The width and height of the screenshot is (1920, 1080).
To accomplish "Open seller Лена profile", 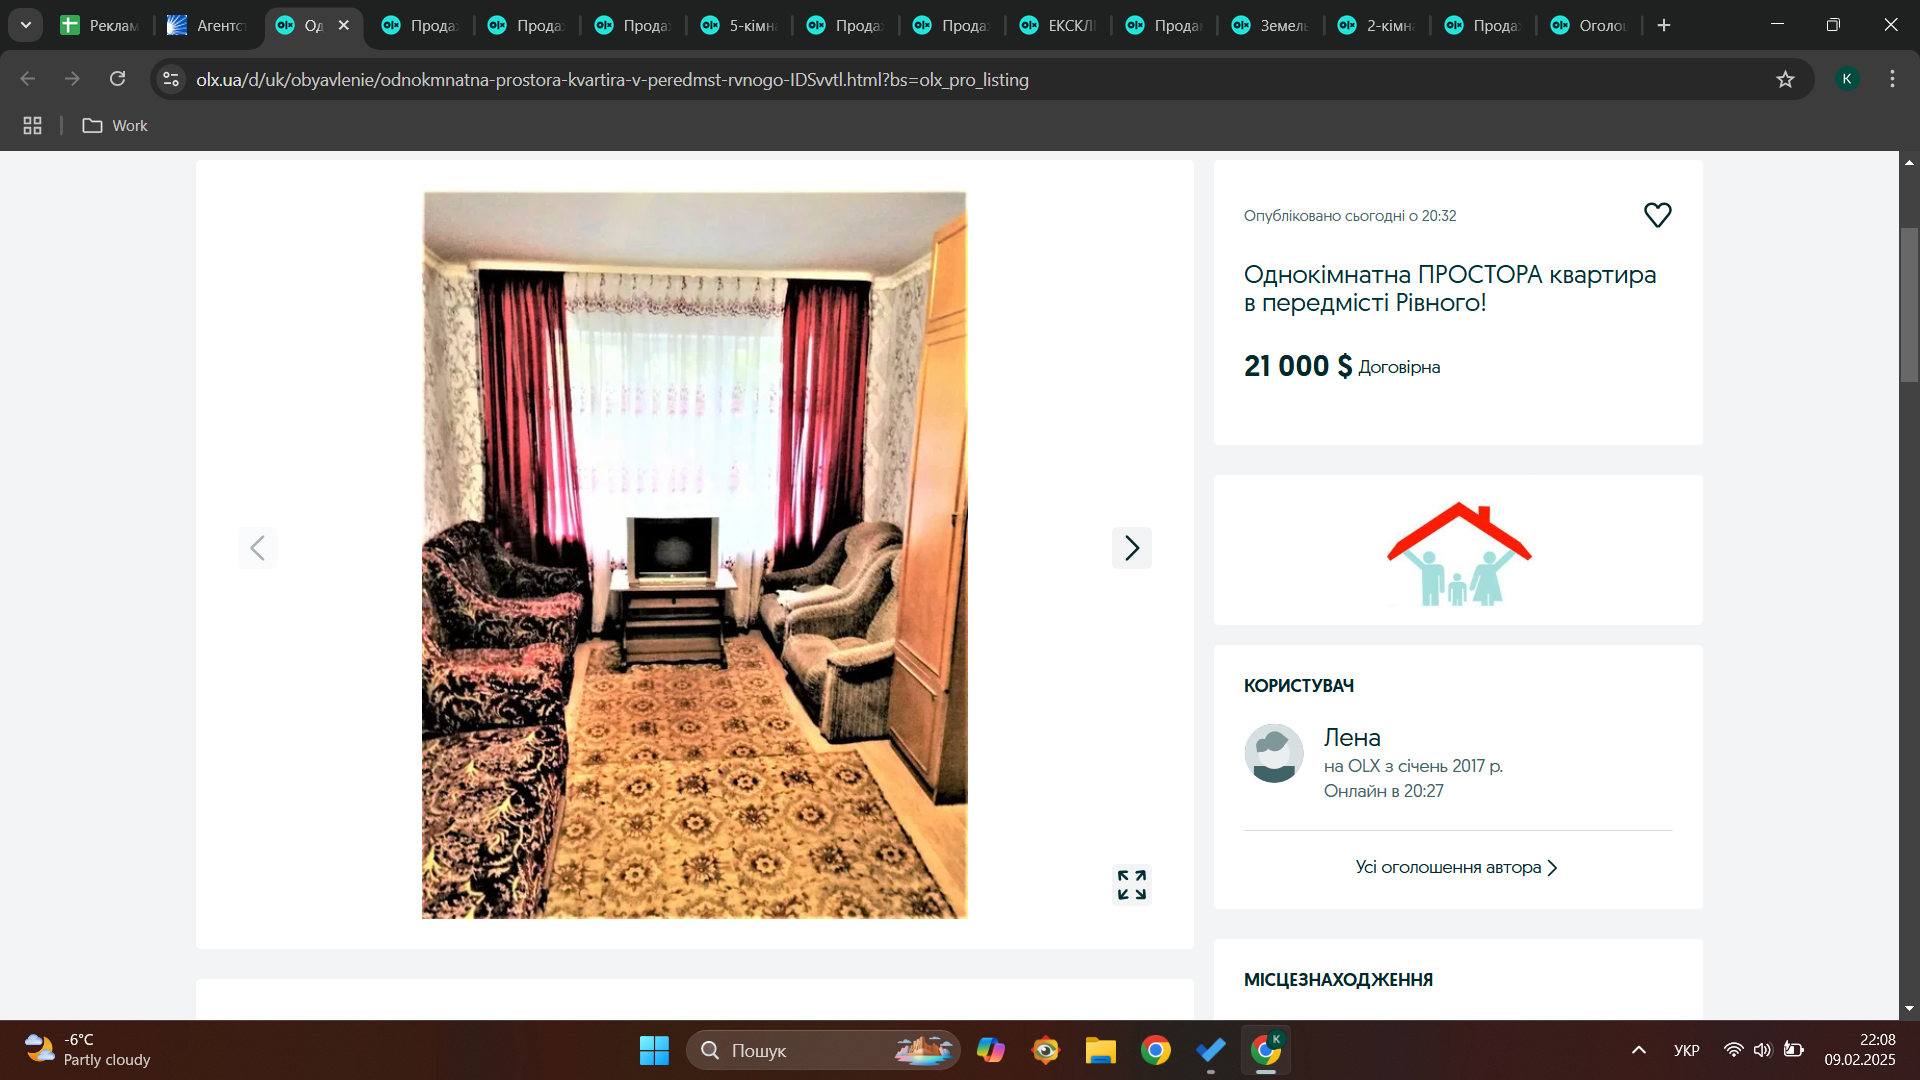I will click(x=1352, y=737).
